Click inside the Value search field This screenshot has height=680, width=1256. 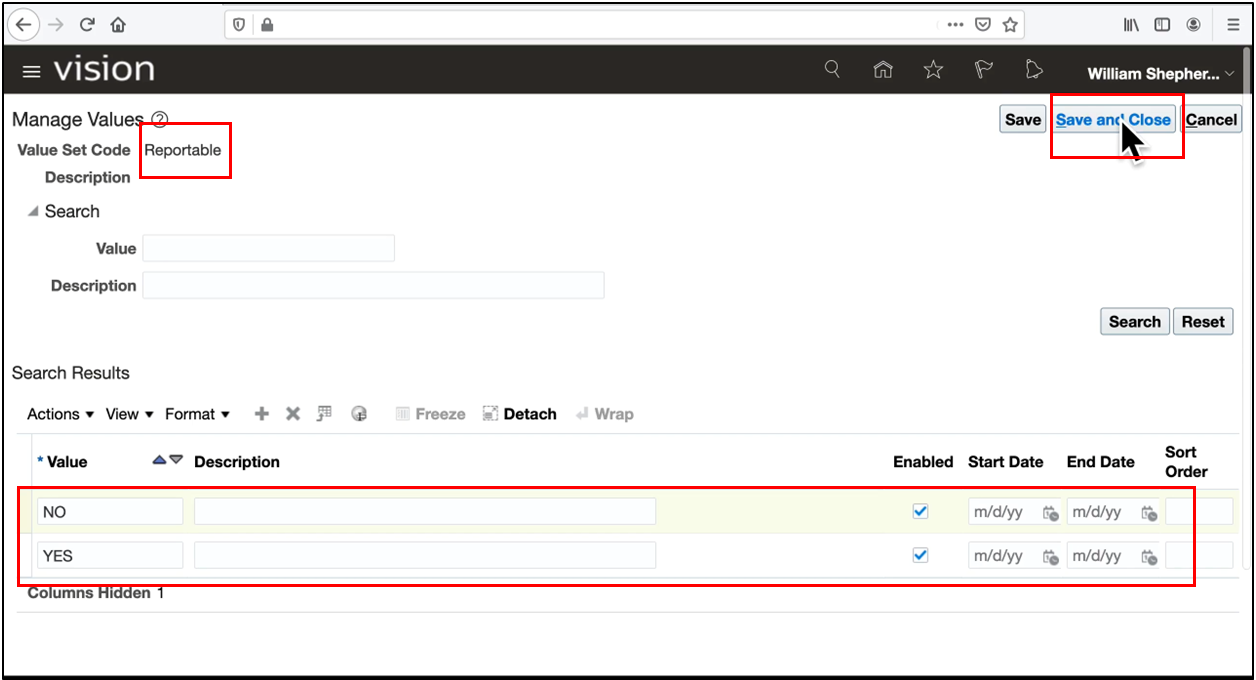268,248
